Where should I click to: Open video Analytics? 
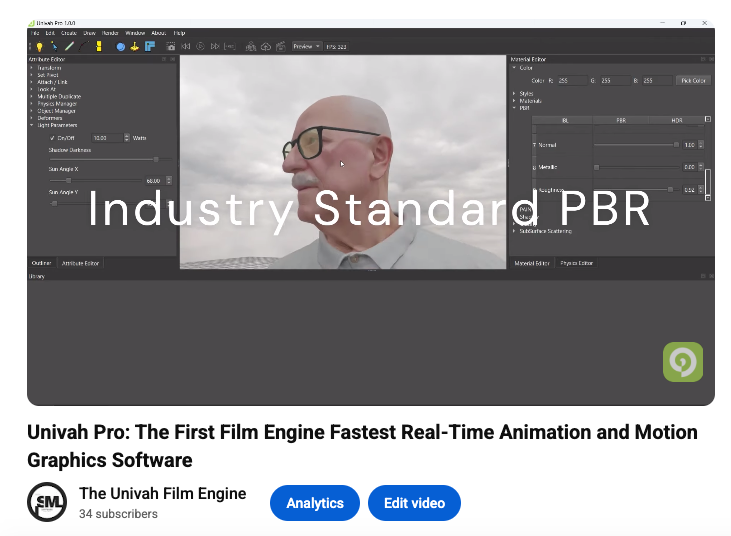pos(315,503)
